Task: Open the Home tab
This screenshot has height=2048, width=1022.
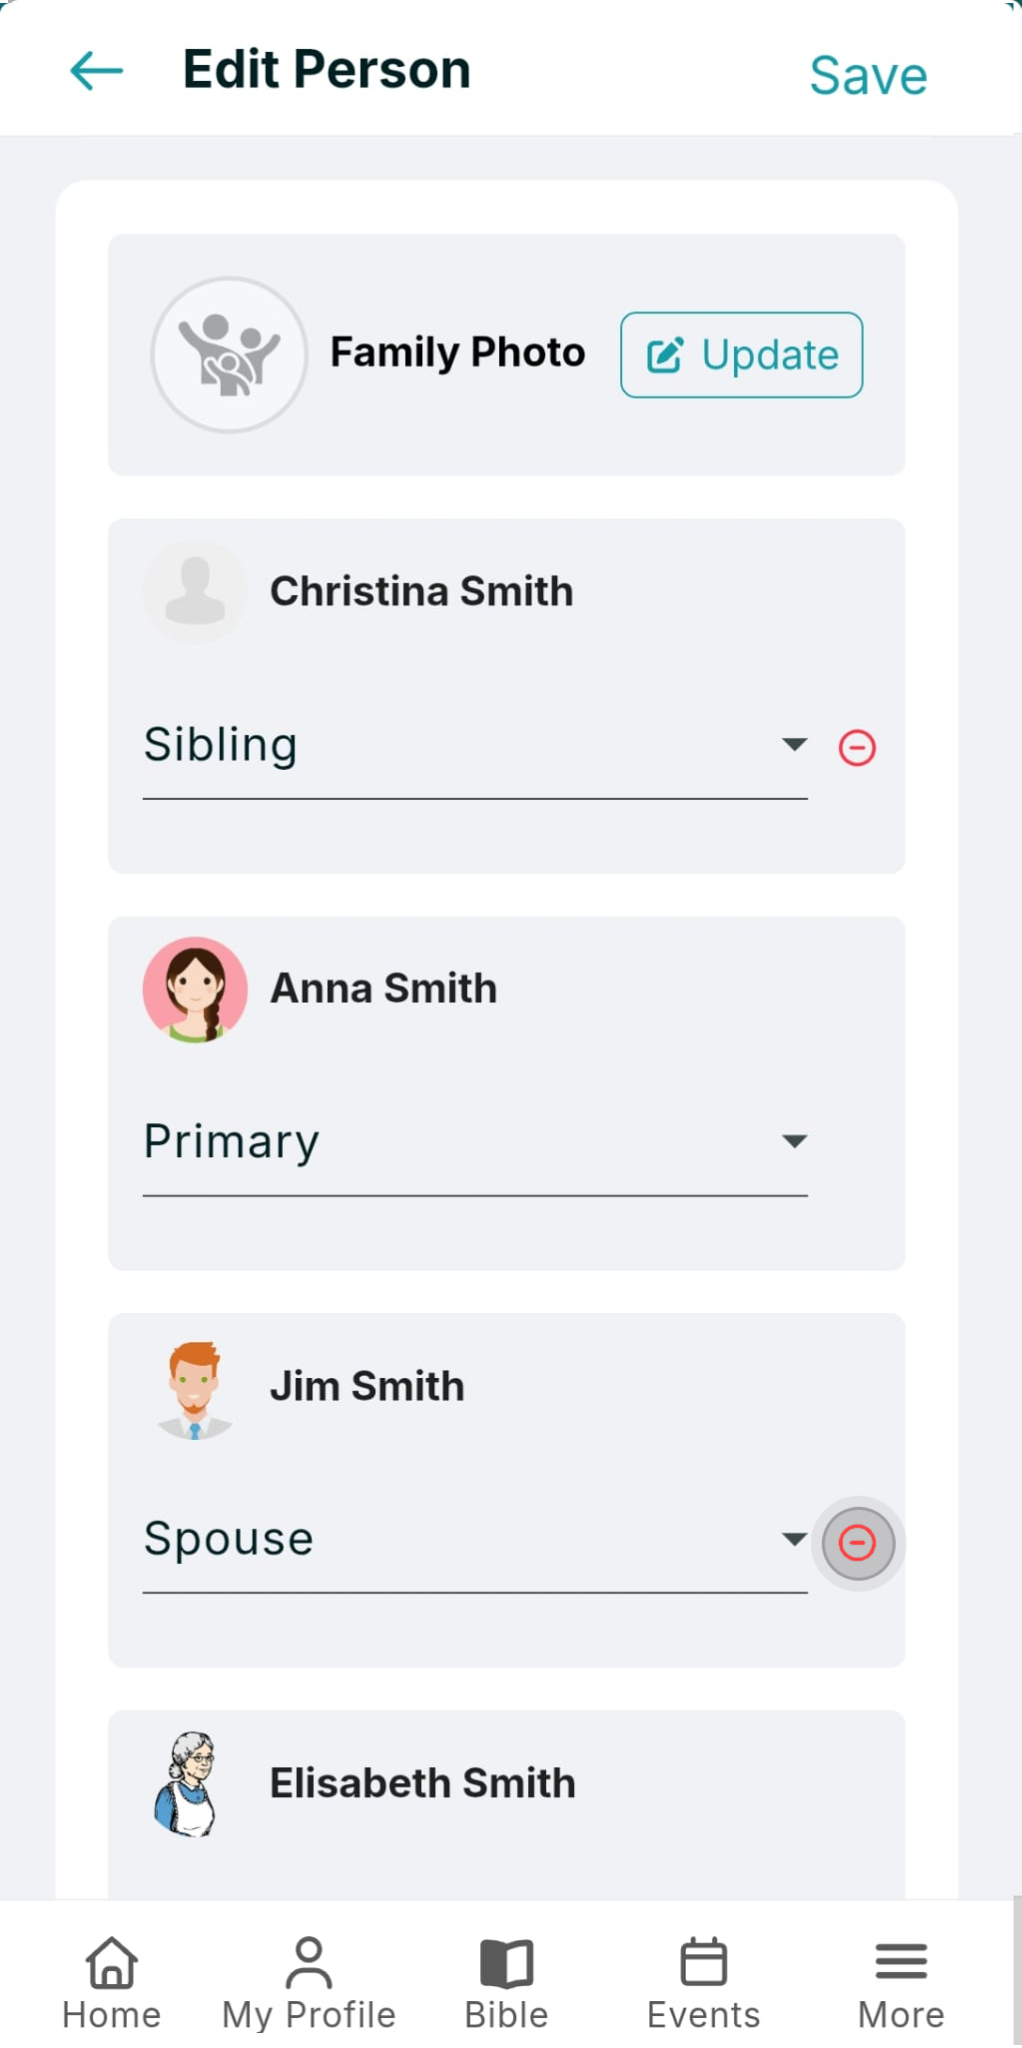Action: click(x=112, y=1983)
